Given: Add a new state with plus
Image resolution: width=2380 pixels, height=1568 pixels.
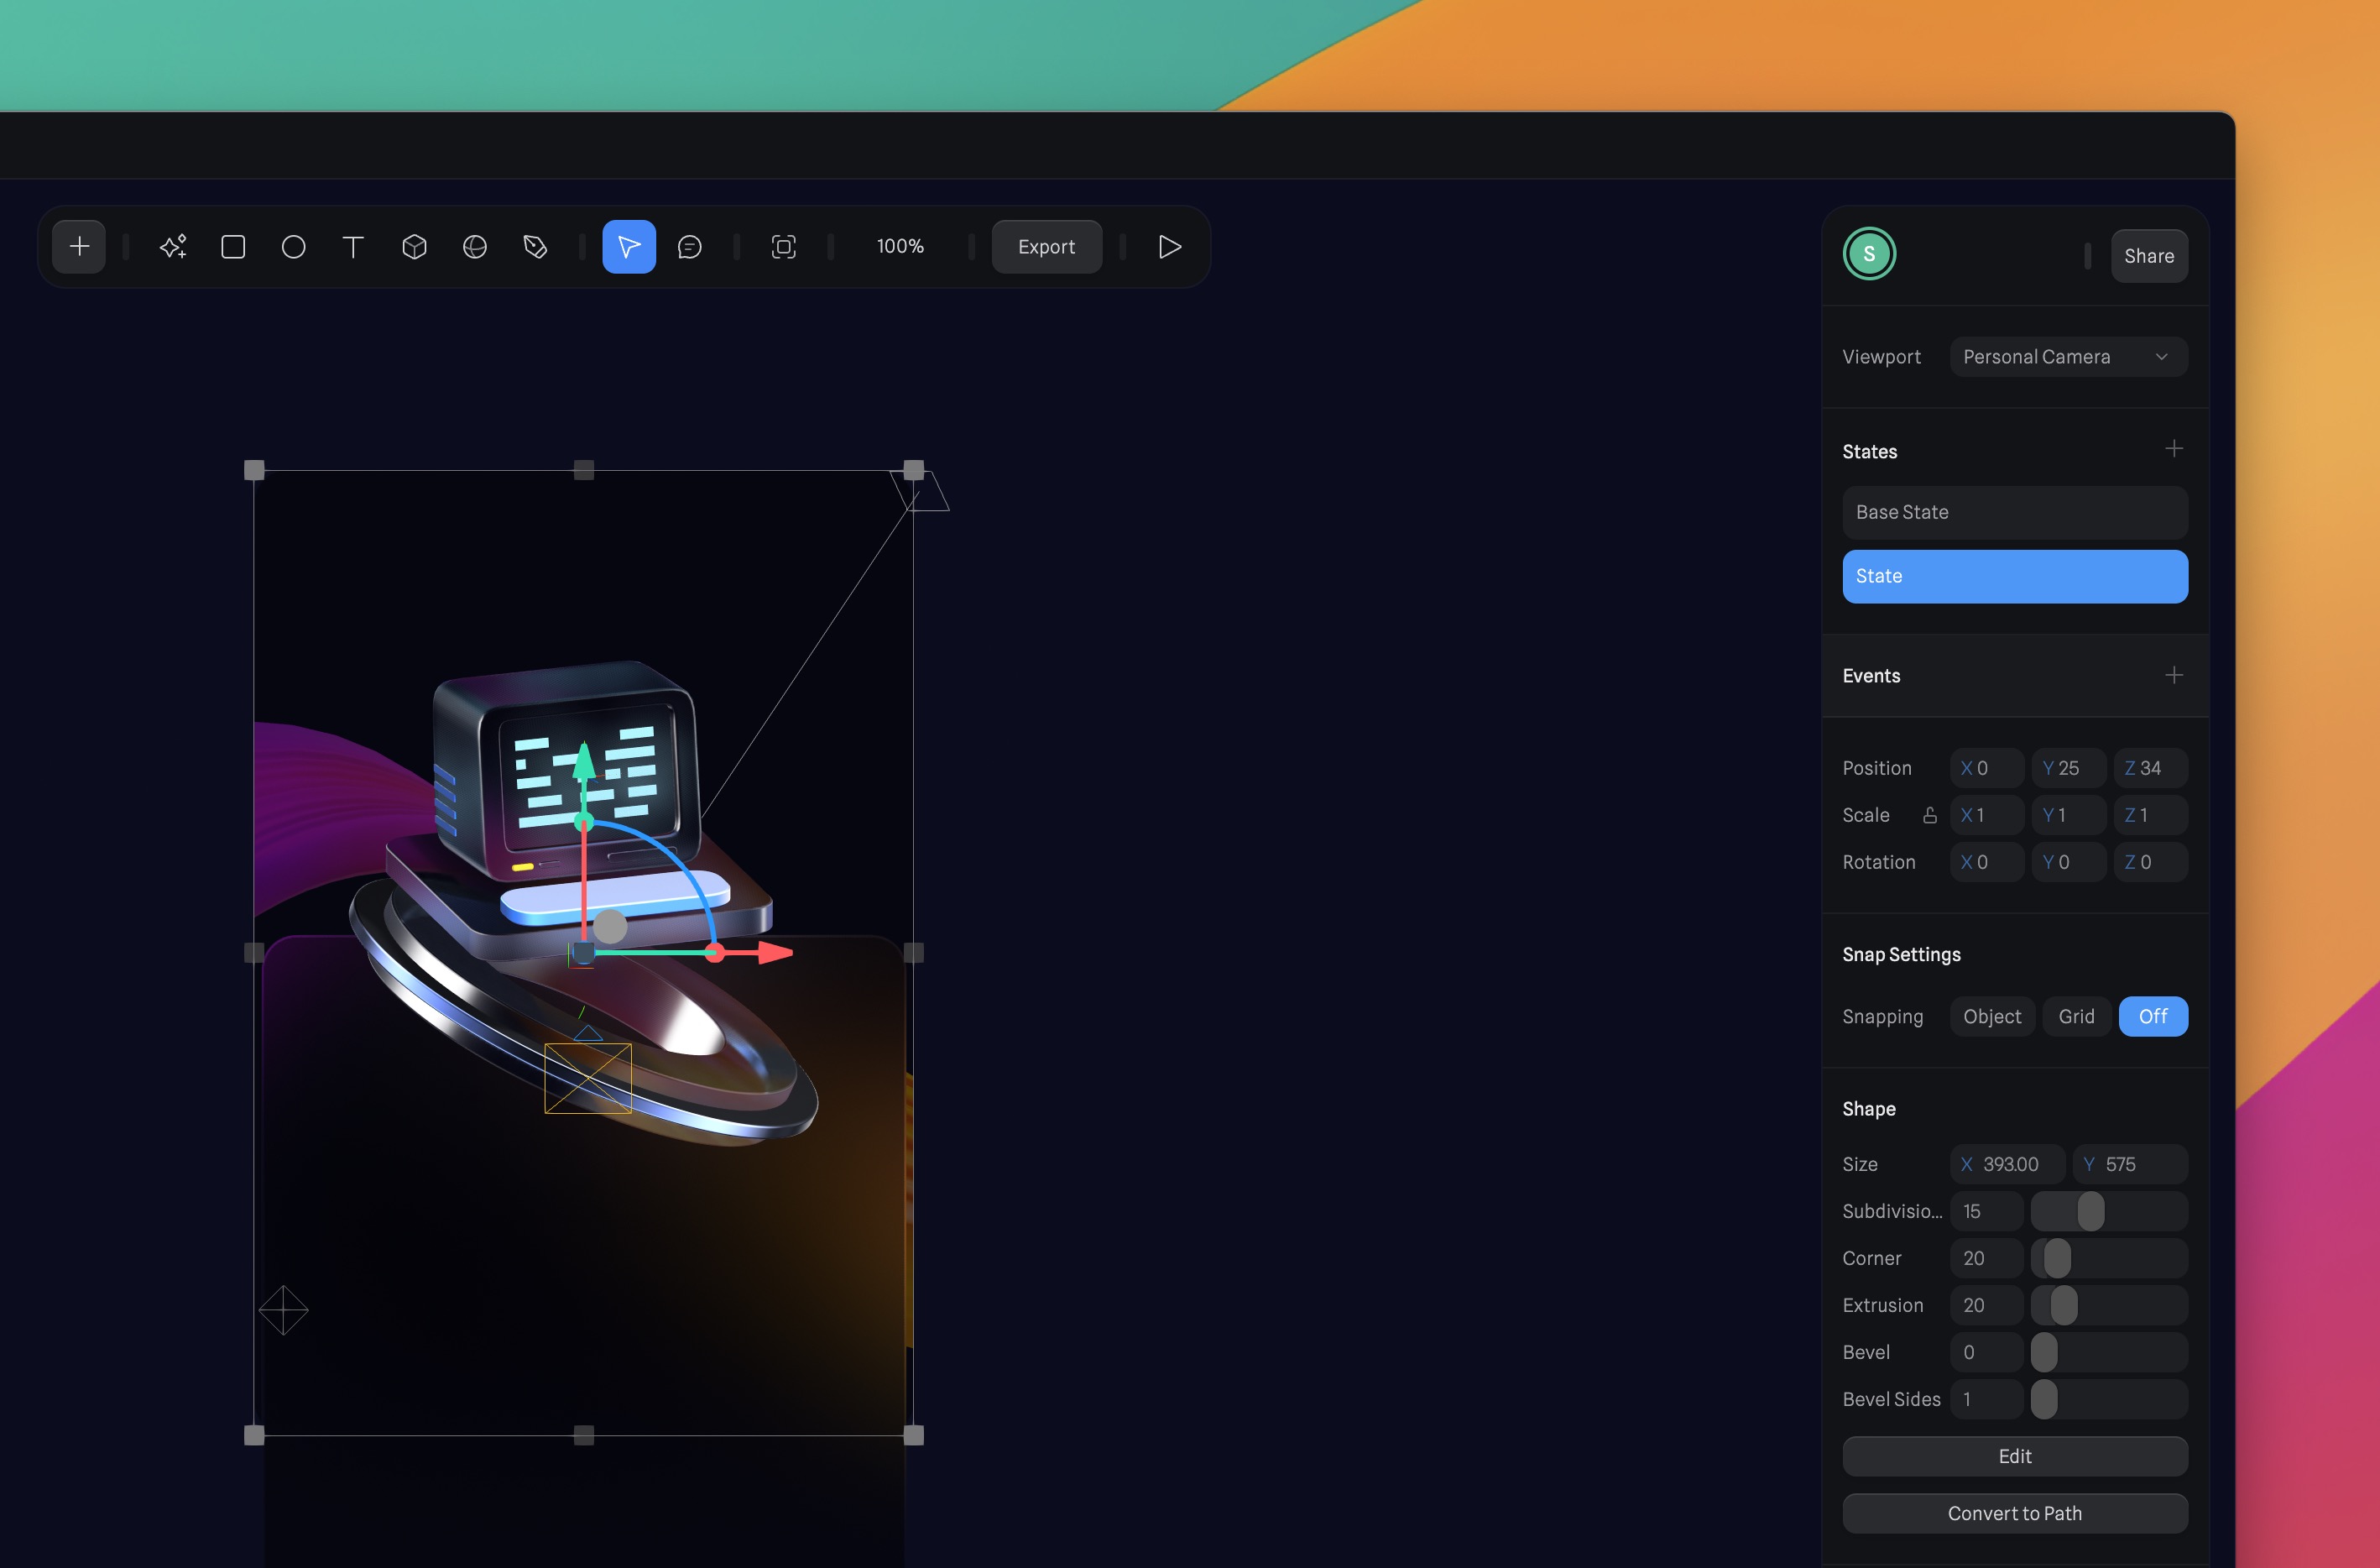Looking at the screenshot, I should click(2173, 449).
